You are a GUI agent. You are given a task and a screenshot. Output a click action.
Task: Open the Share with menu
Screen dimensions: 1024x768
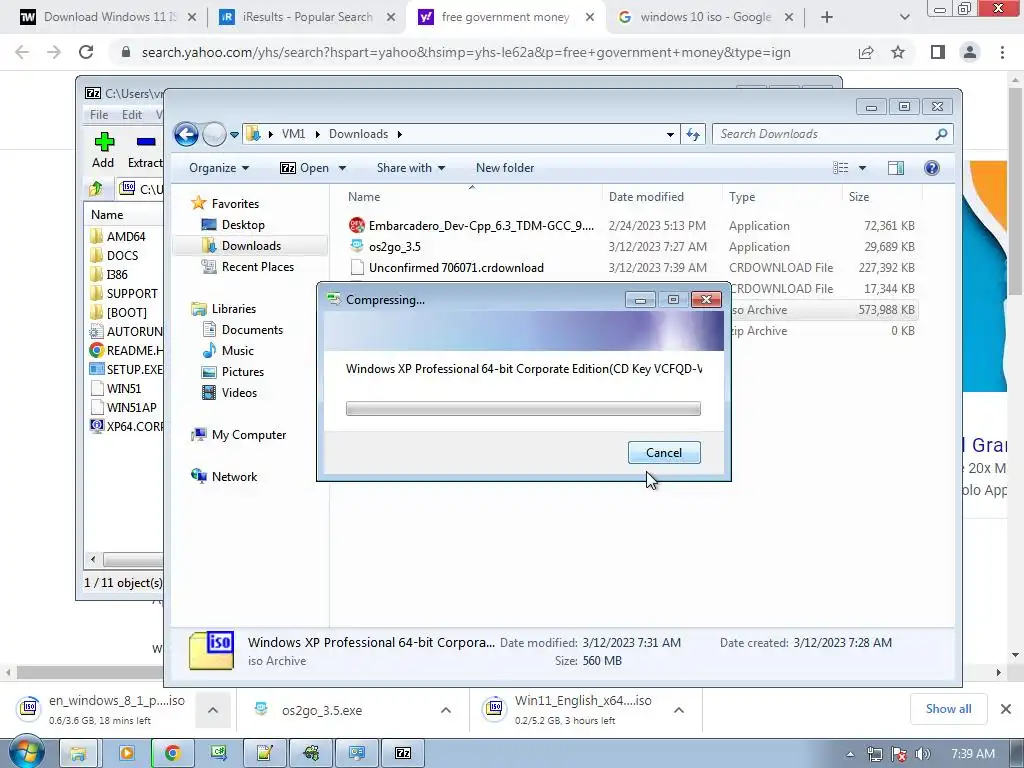pos(411,168)
